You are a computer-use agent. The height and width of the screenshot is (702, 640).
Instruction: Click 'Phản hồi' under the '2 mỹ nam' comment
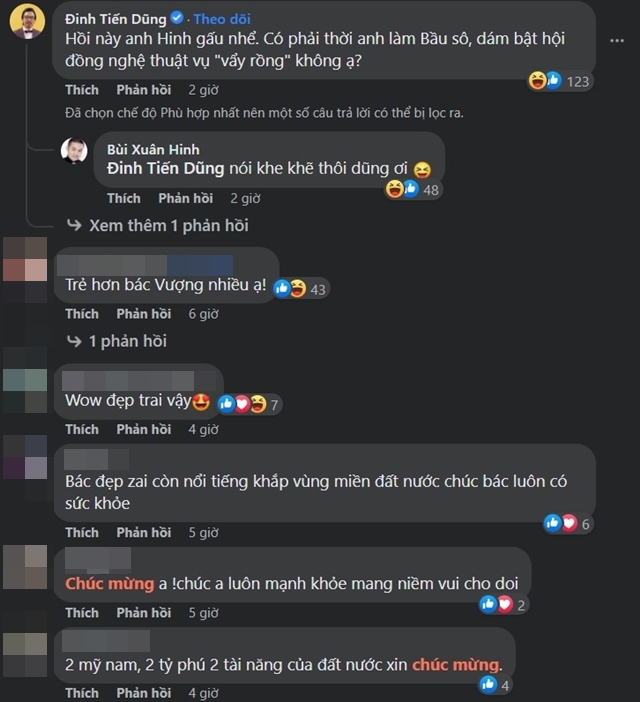pyautogui.click(x=144, y=692)
